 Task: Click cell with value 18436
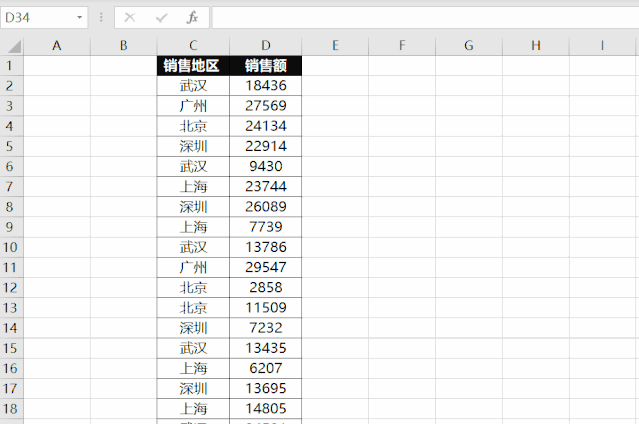(x=266, y=86)
